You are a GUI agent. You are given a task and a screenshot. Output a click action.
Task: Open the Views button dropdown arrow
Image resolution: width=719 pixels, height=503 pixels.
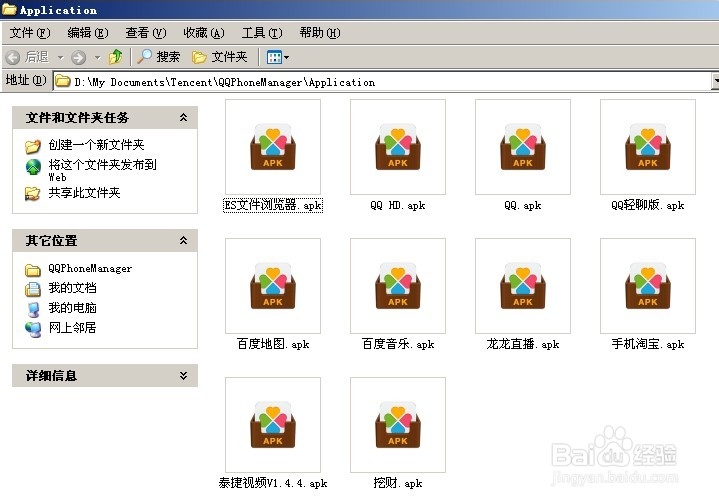[287, 57]
